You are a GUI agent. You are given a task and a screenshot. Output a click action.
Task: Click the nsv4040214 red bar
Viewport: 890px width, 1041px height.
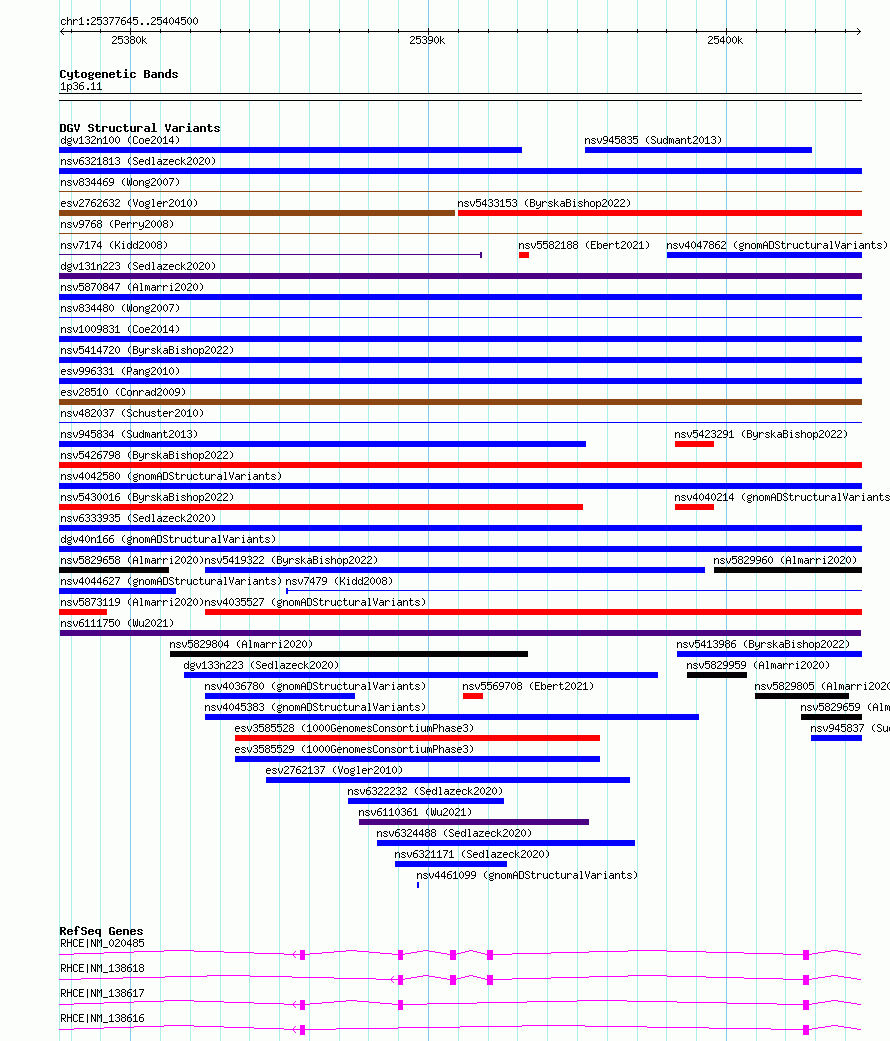[694, 507]
